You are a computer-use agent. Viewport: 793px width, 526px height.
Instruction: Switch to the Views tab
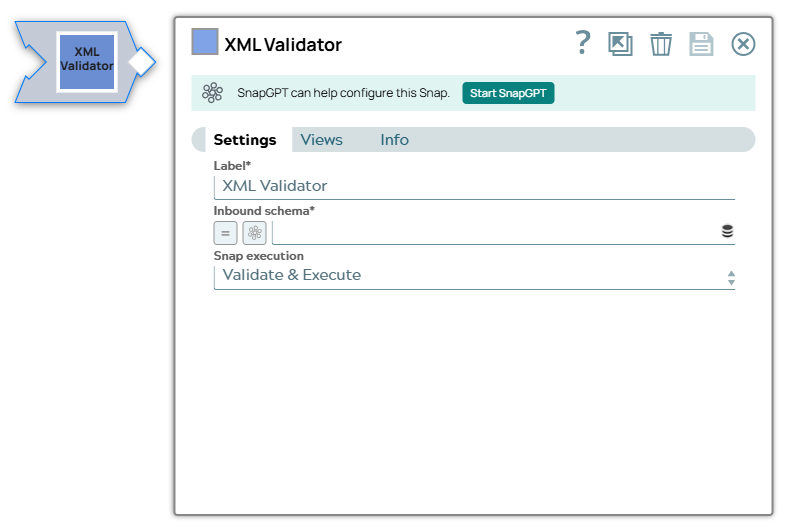(x=322, y=140)
